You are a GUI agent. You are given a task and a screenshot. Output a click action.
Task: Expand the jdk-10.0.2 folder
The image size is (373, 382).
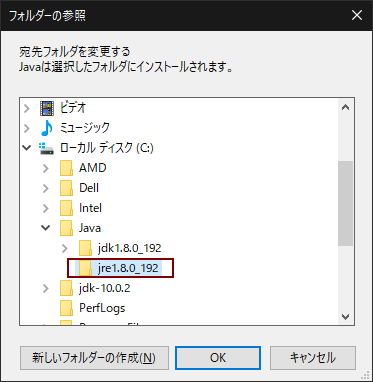pyautogui.click(x=46, y=288)
